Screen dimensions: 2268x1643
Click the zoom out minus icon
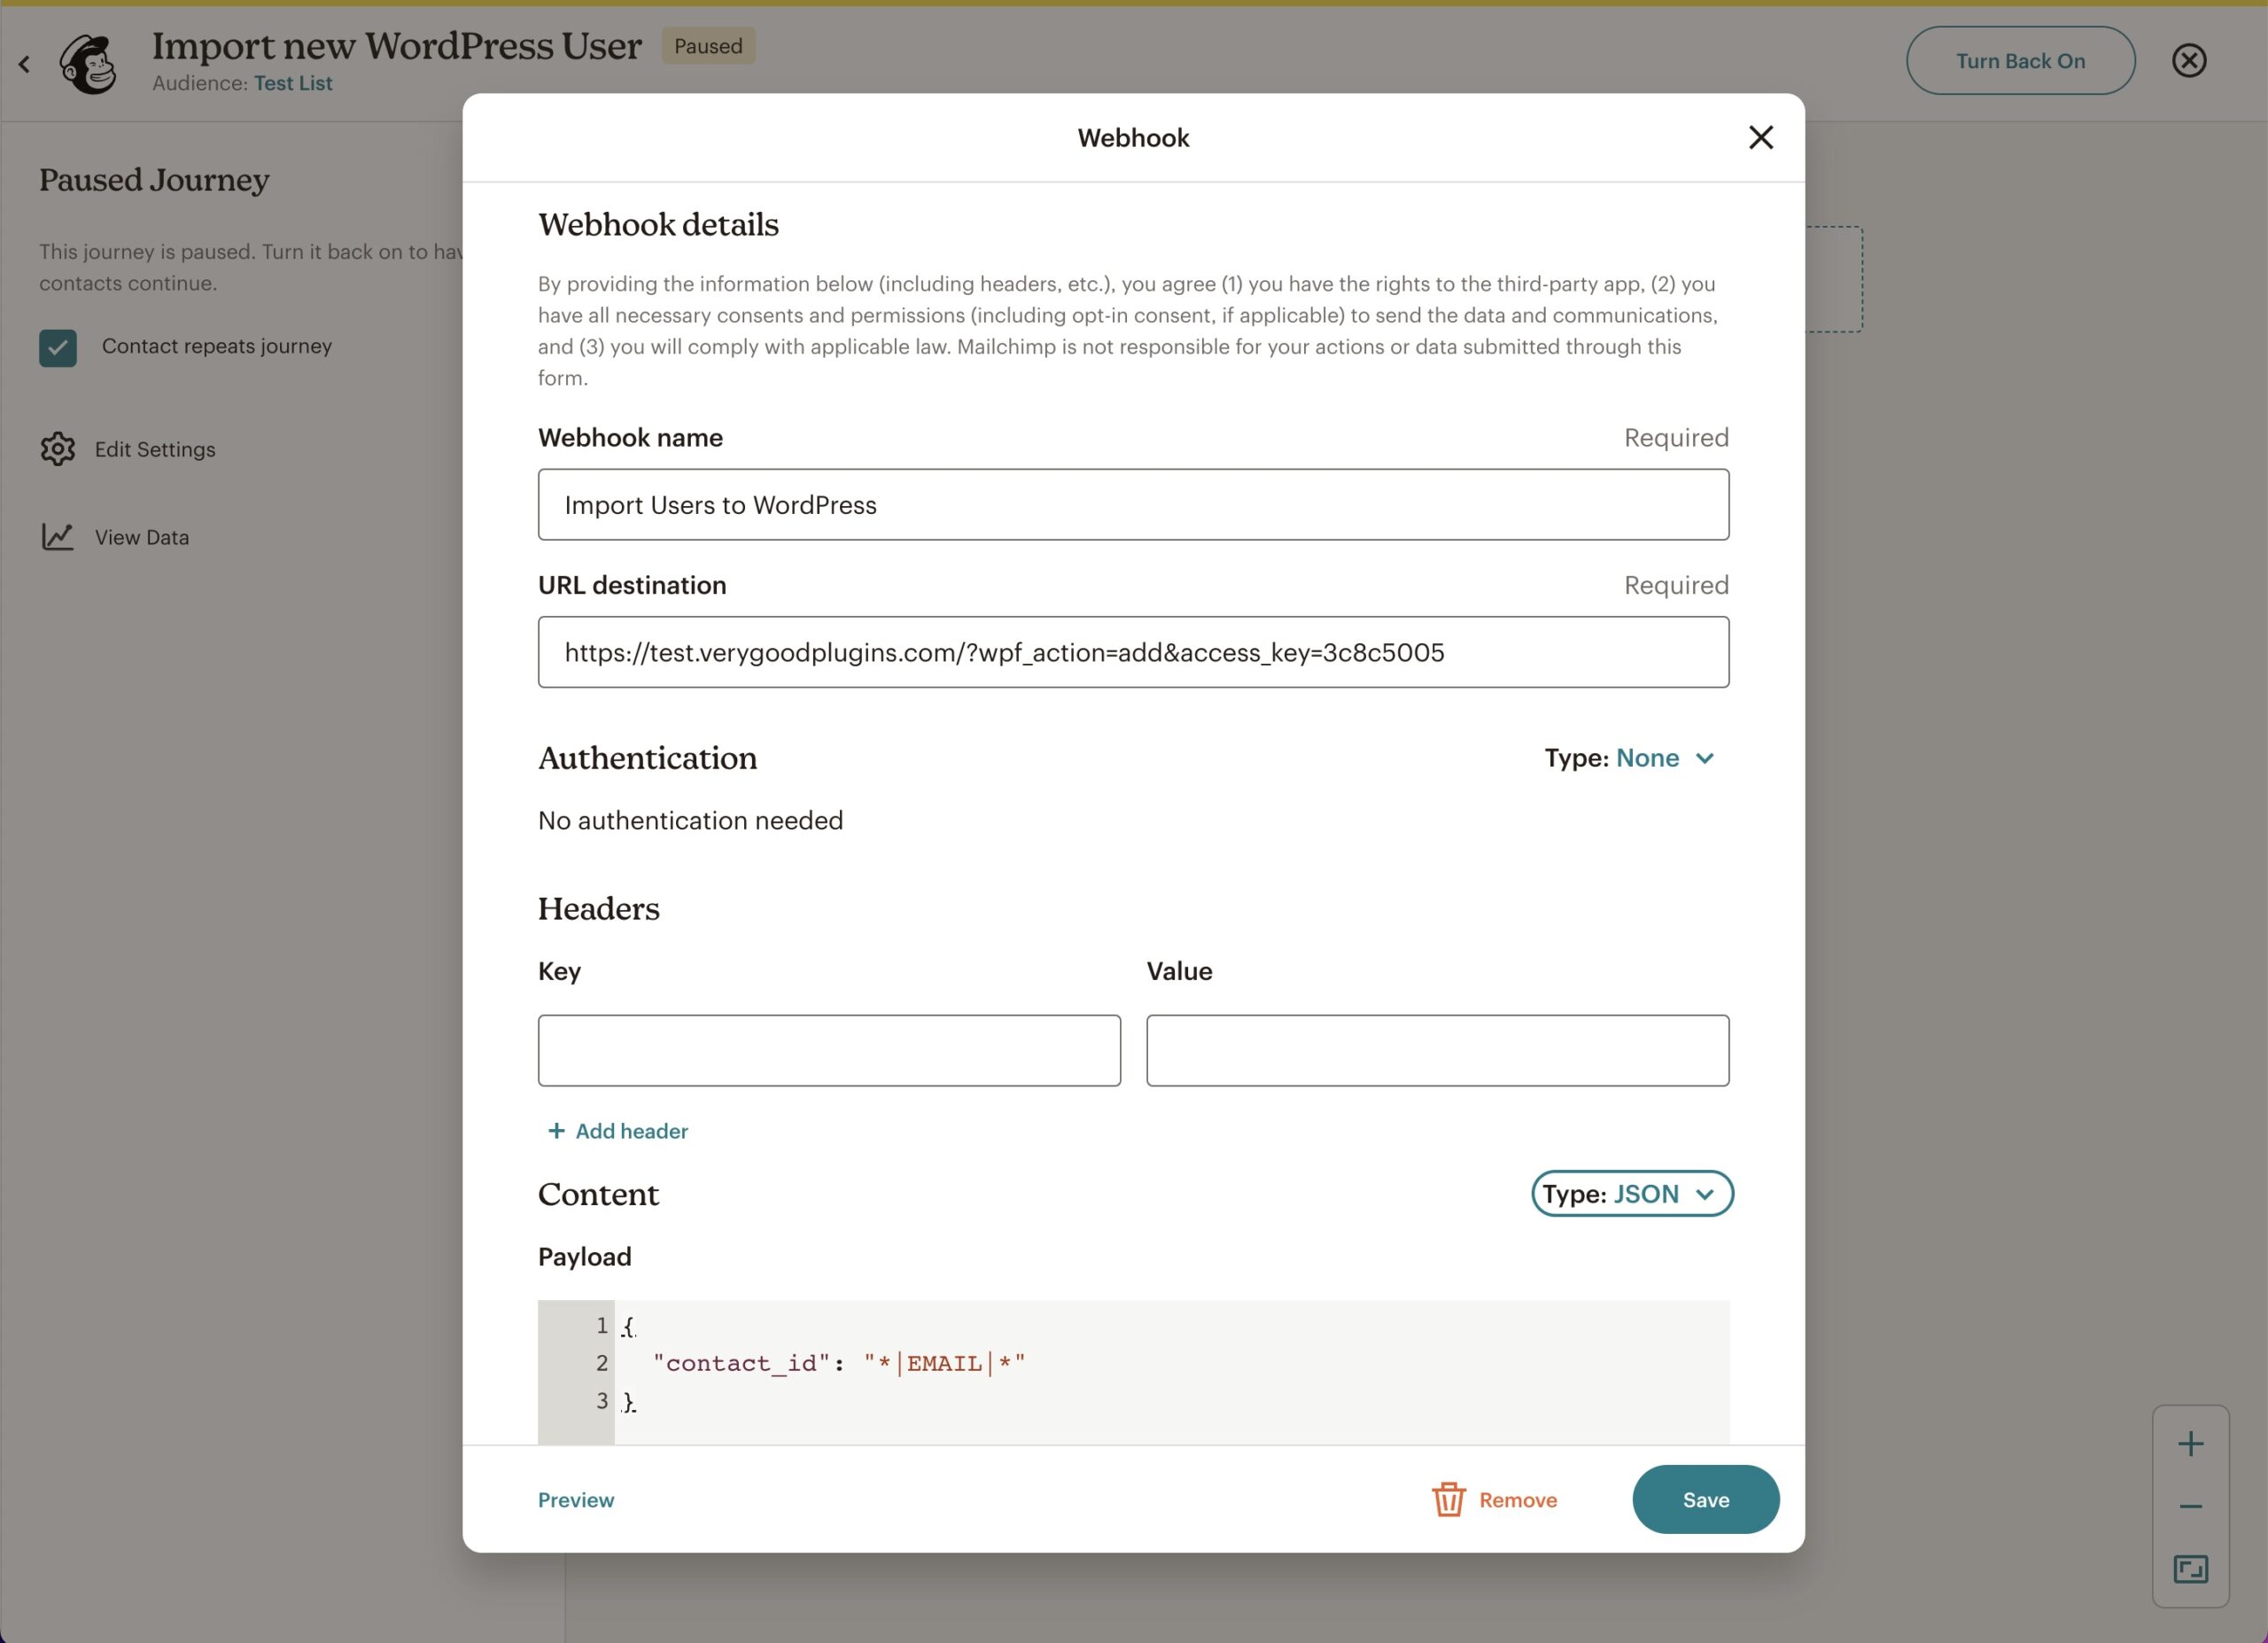2190,1506
